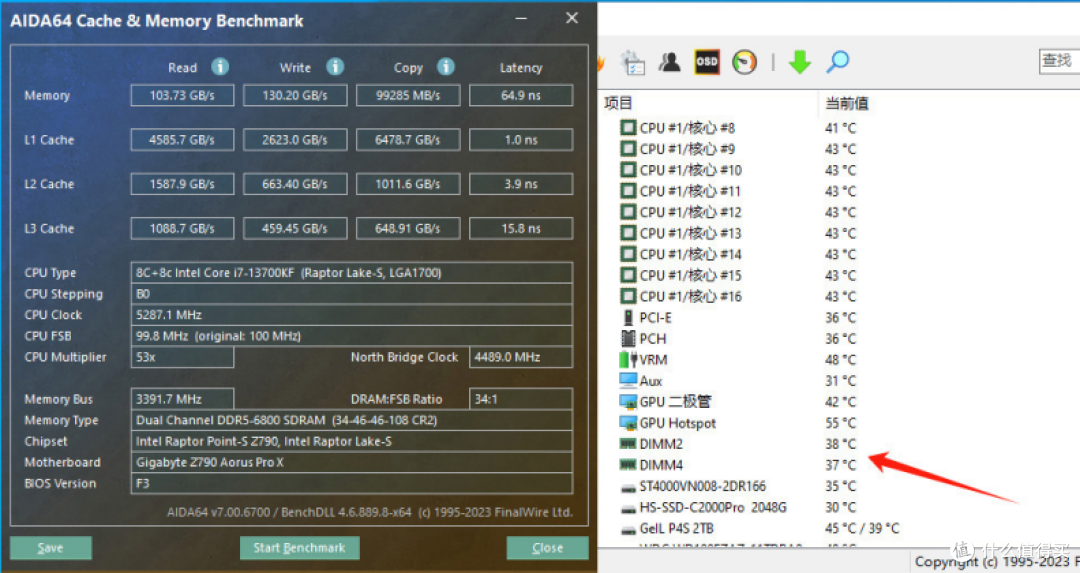Click the DIMM2 temperature 38 °C

tap(840, 444)
